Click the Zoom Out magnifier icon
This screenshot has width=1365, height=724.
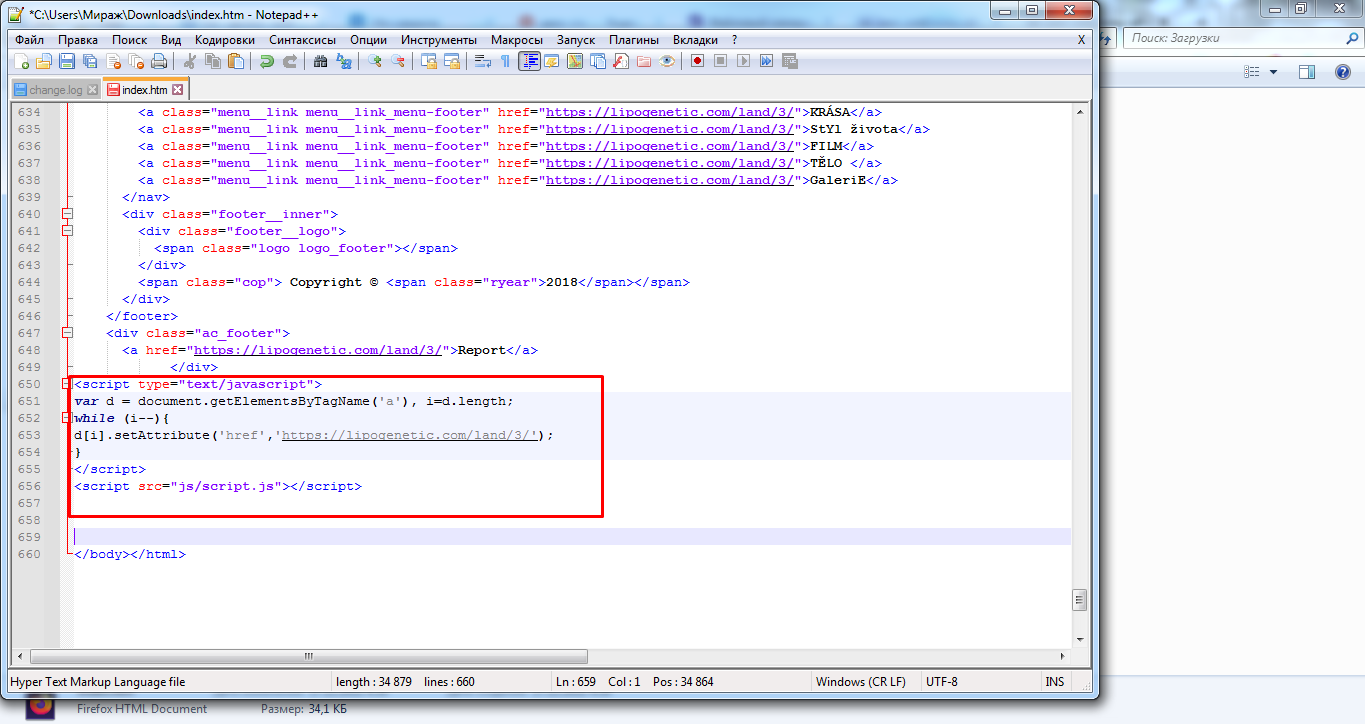(397, 61)
